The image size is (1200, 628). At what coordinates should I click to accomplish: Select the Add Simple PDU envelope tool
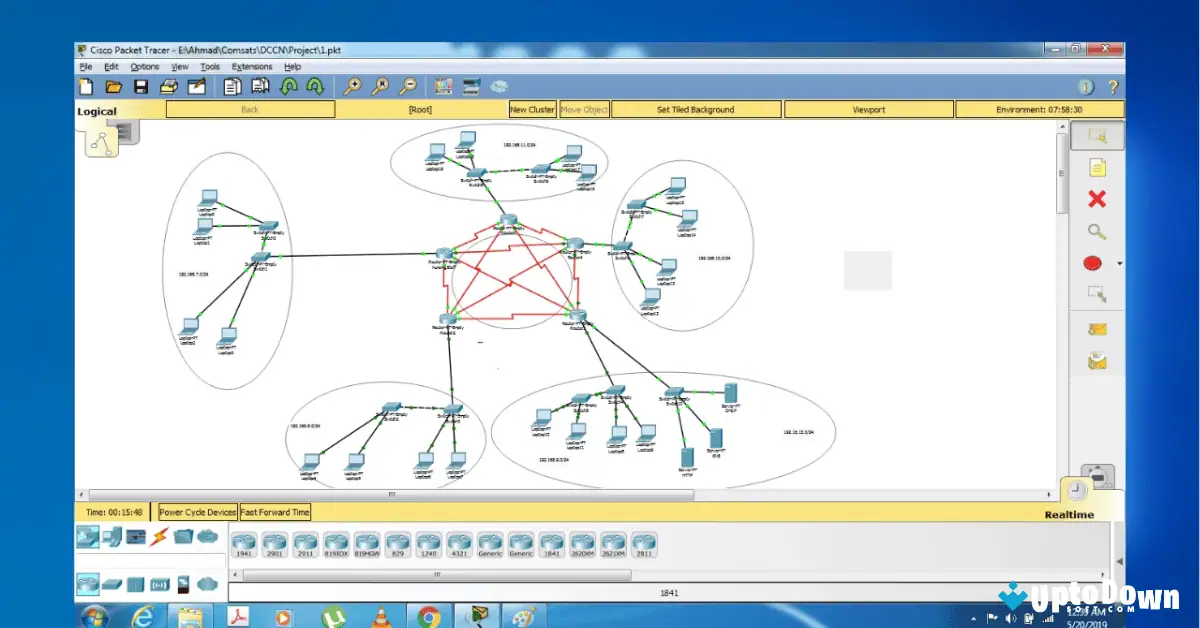pos(1097,329)
